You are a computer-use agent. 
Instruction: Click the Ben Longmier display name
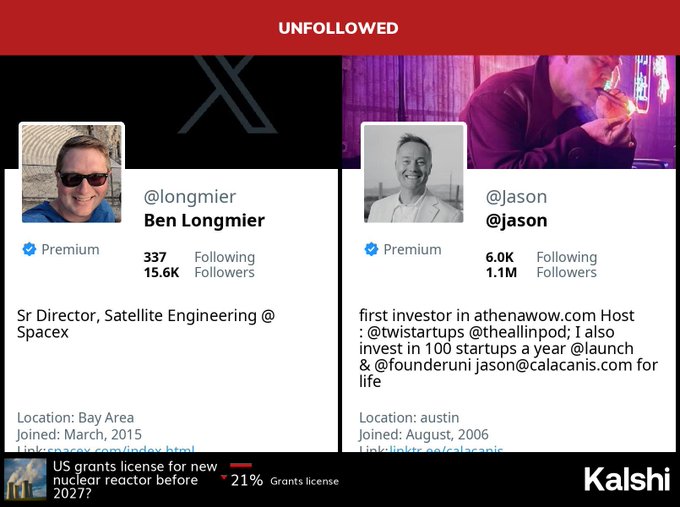pos(204,220)
